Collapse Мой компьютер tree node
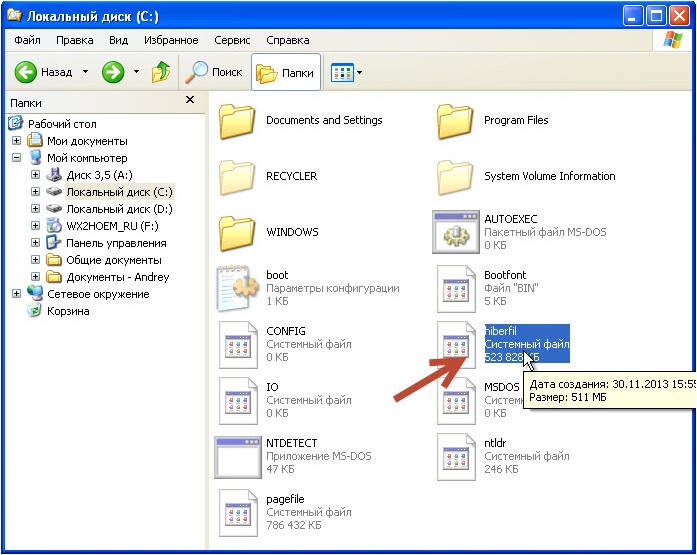Viewport: 697px width, 555px height. pyautogui.click(x=16, y=157)
